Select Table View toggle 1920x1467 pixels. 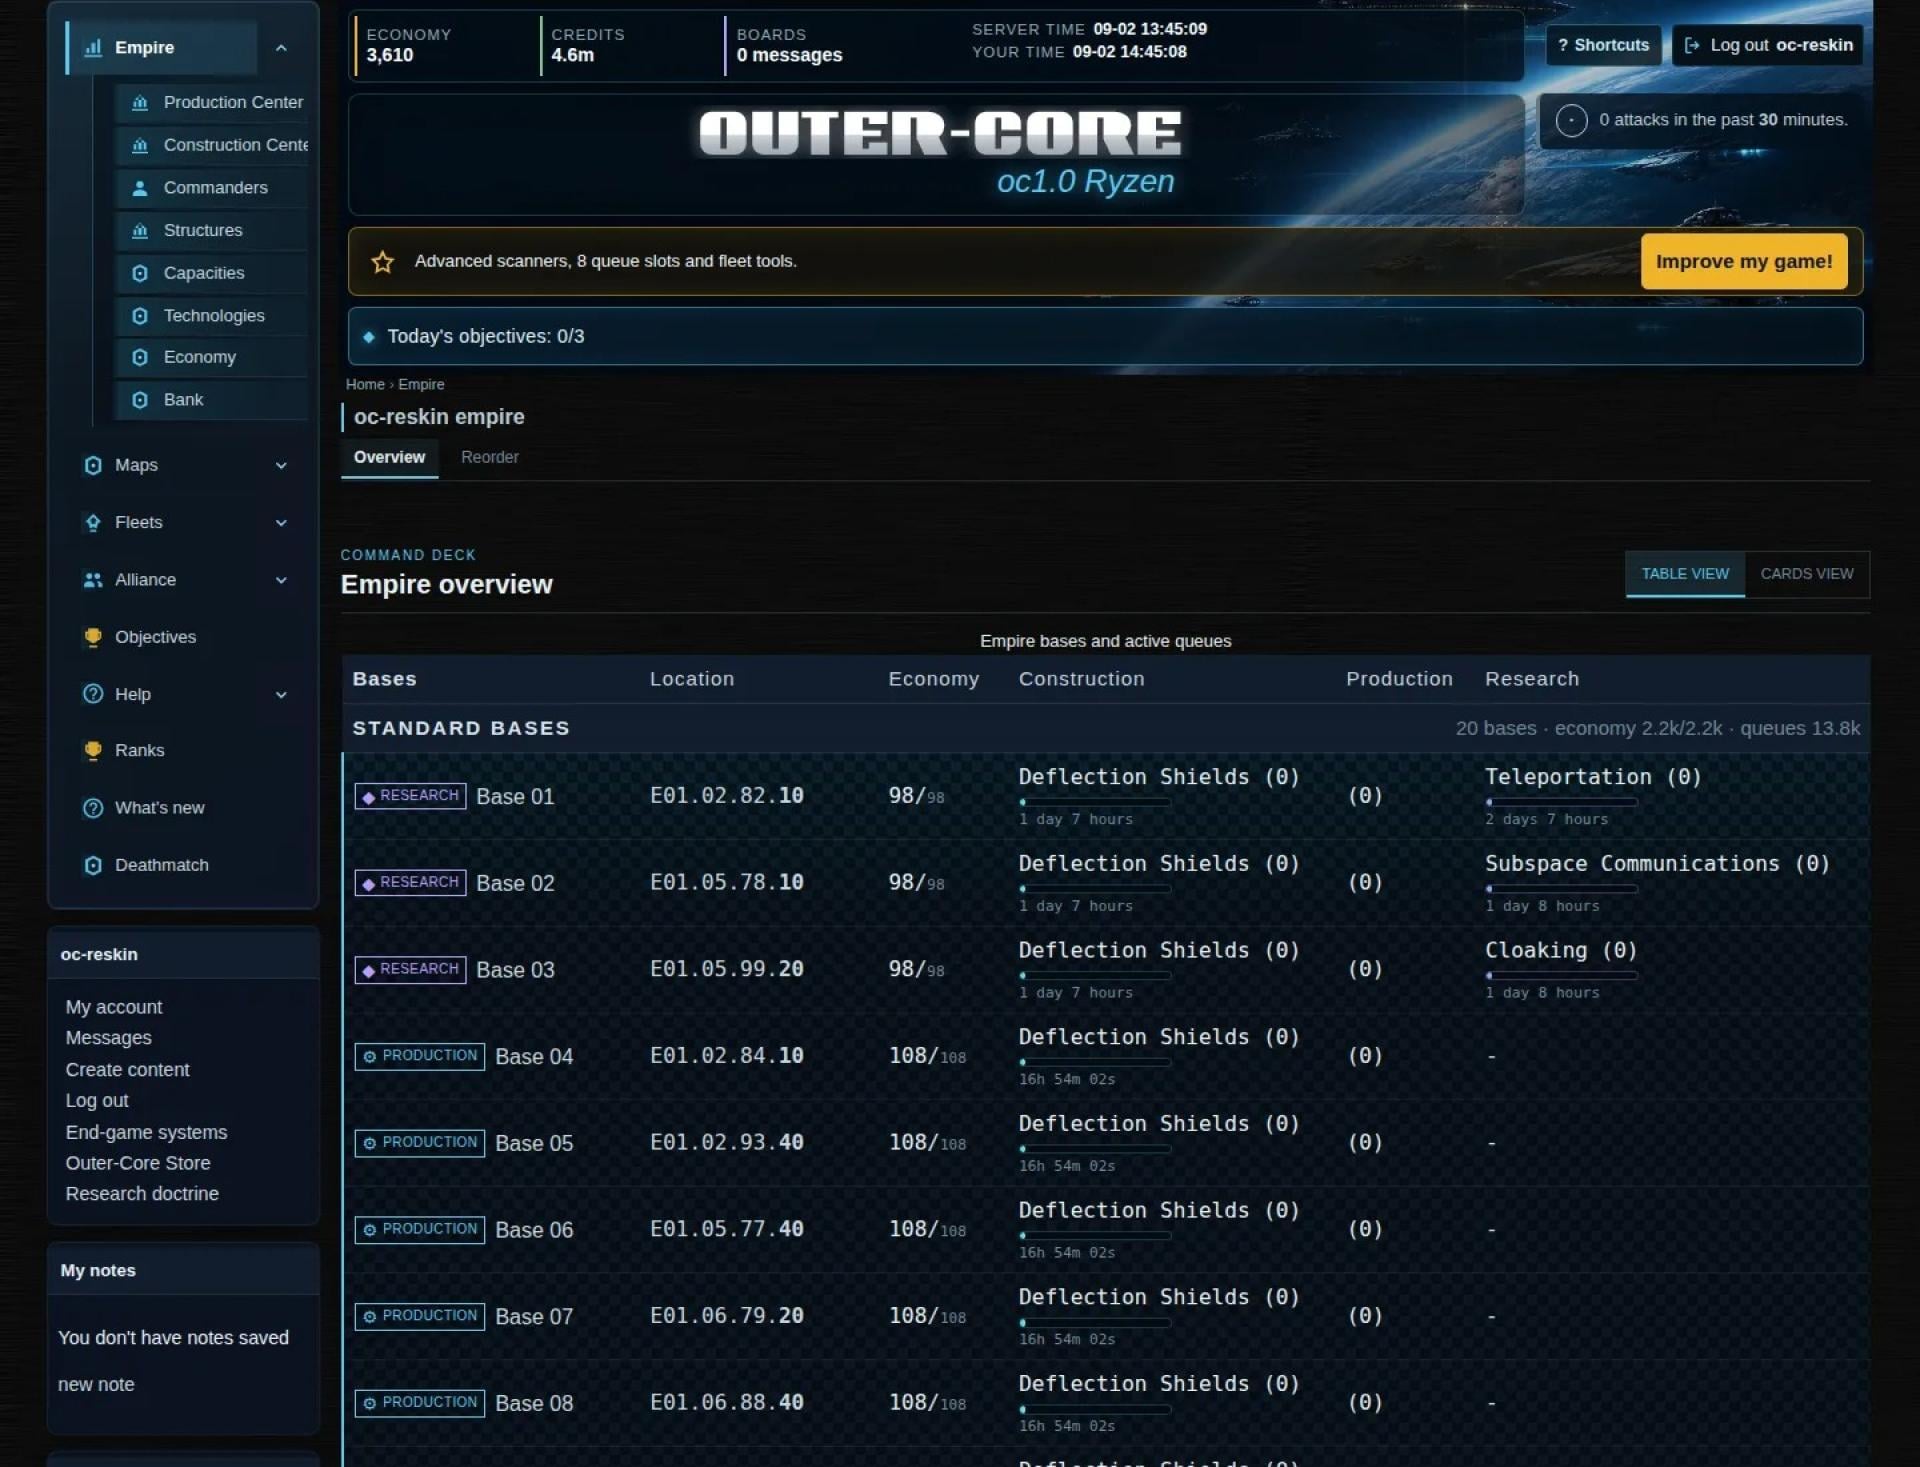(1685, 574)
